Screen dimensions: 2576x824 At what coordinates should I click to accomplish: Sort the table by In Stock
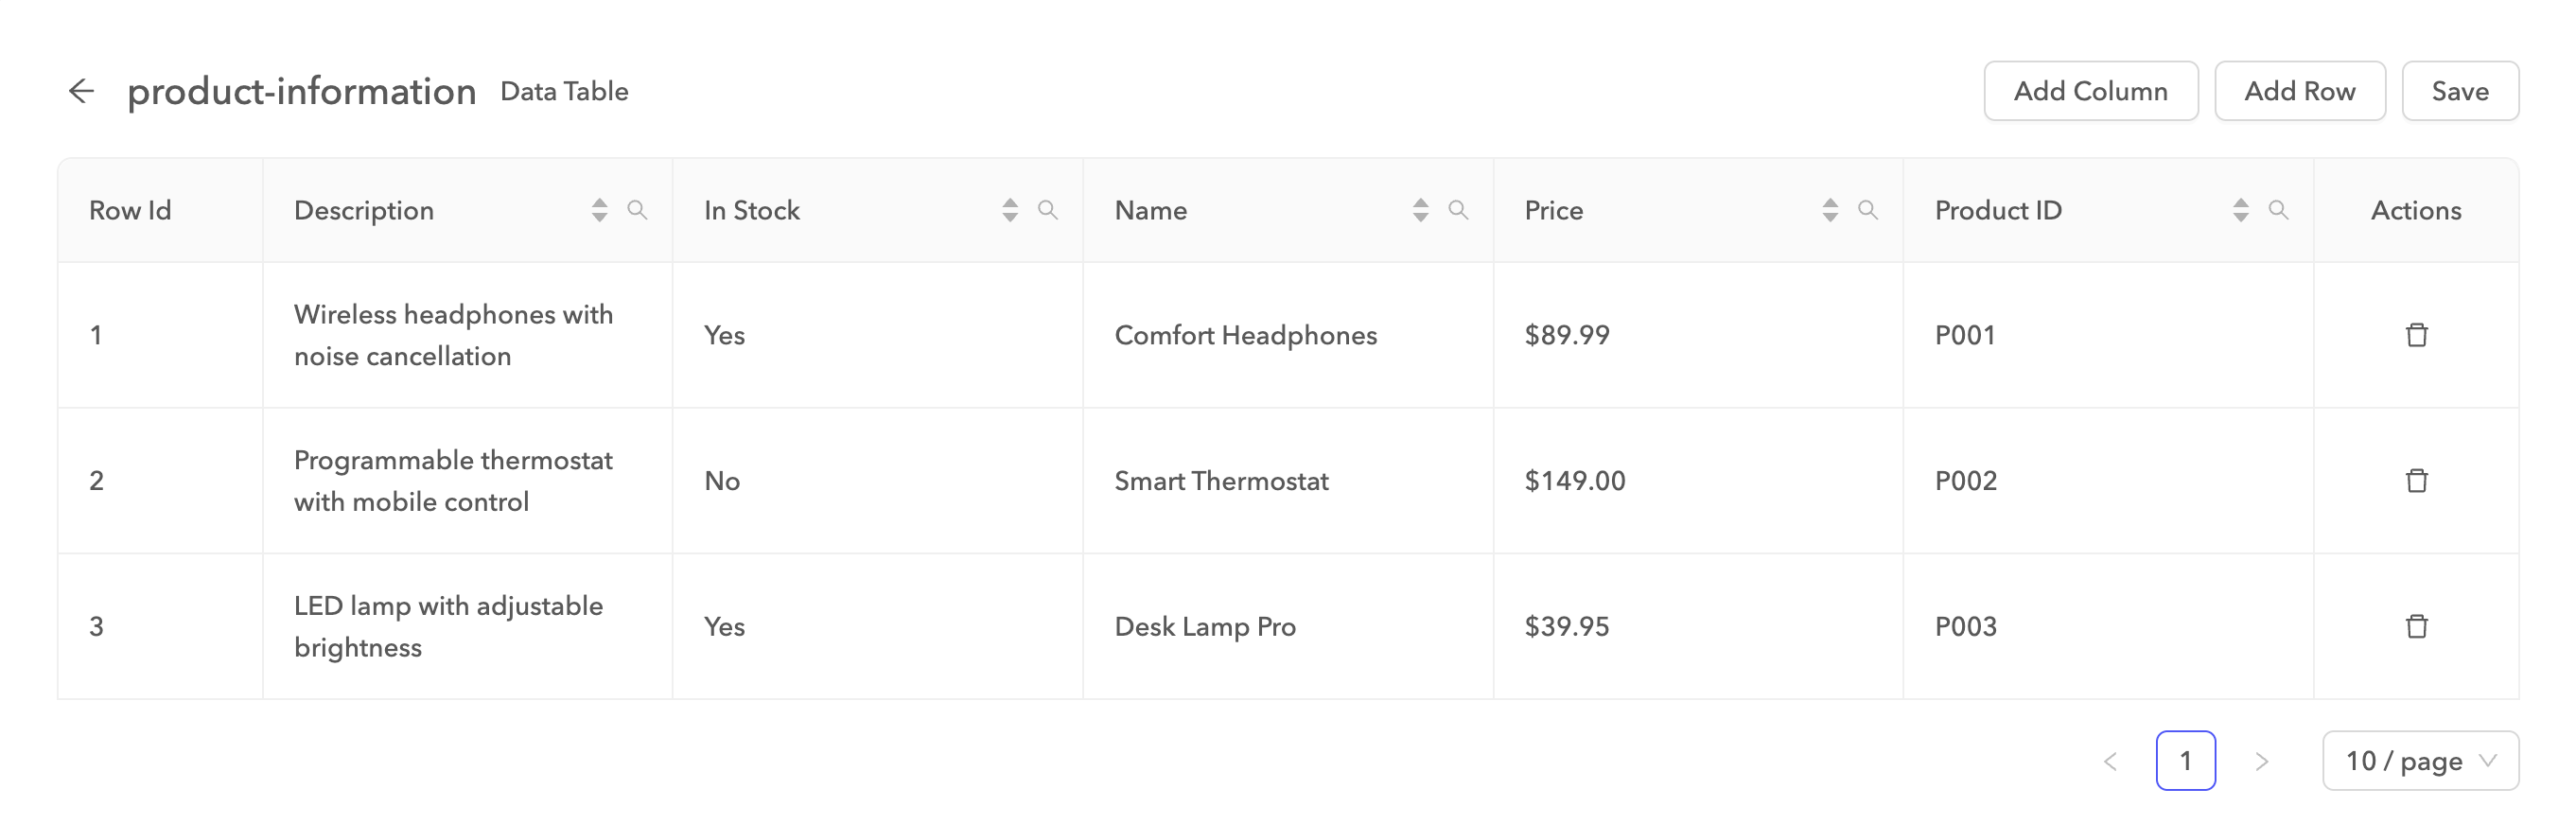[x=1008, y=210]
